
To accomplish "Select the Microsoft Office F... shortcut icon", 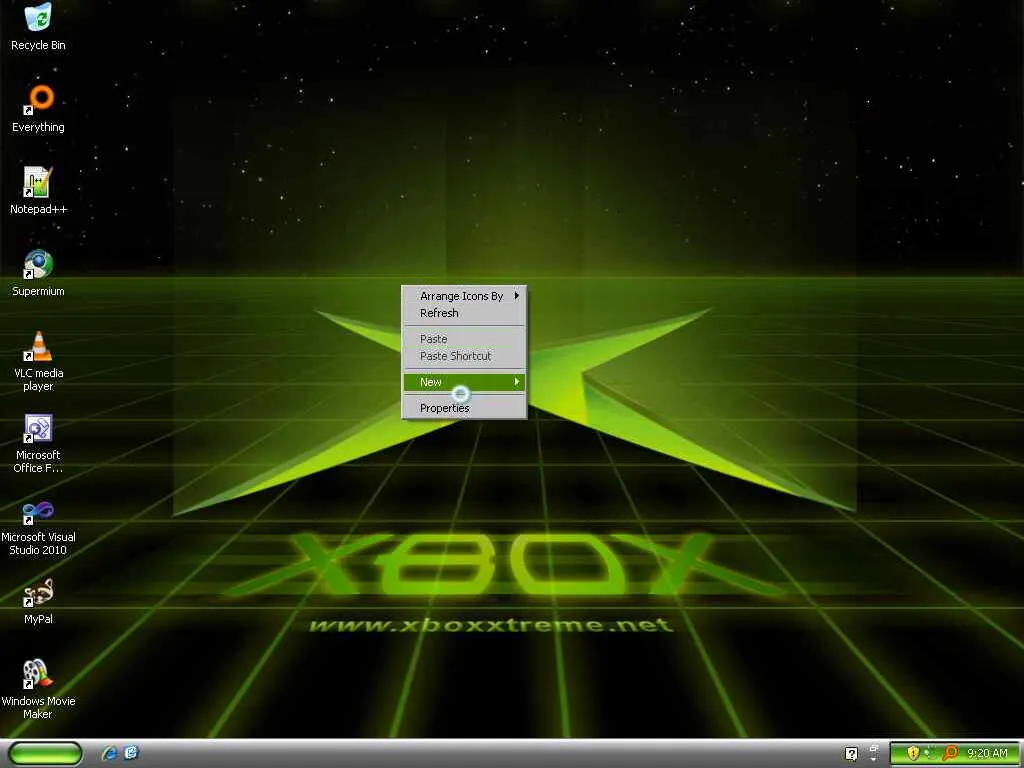I will pyautogui.click(x=38, y=443).
